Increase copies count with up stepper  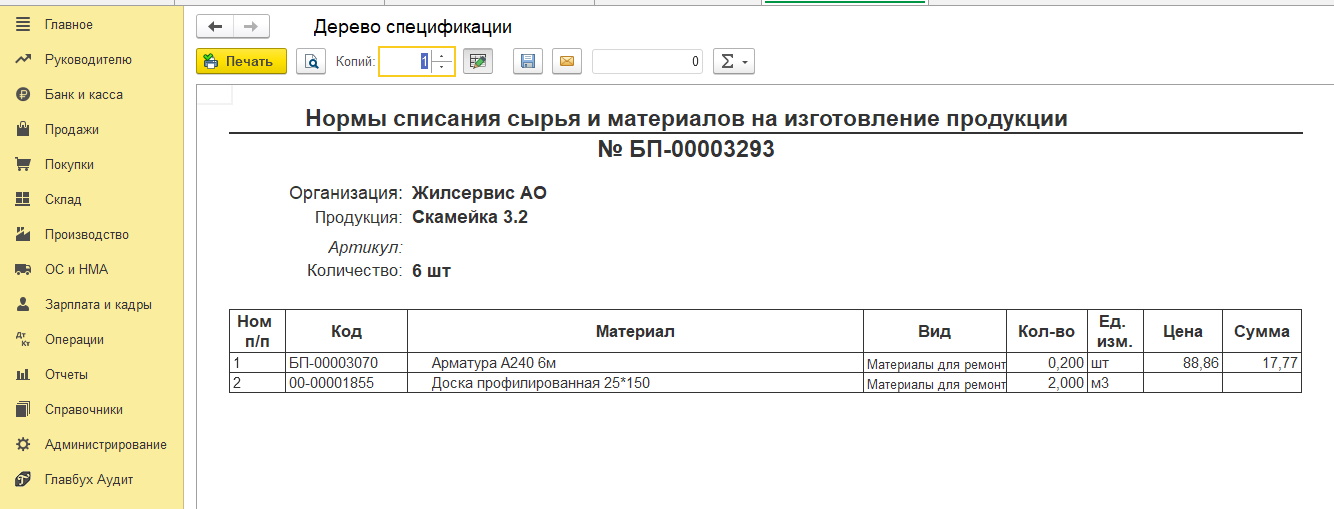click(x=443, y=55)
